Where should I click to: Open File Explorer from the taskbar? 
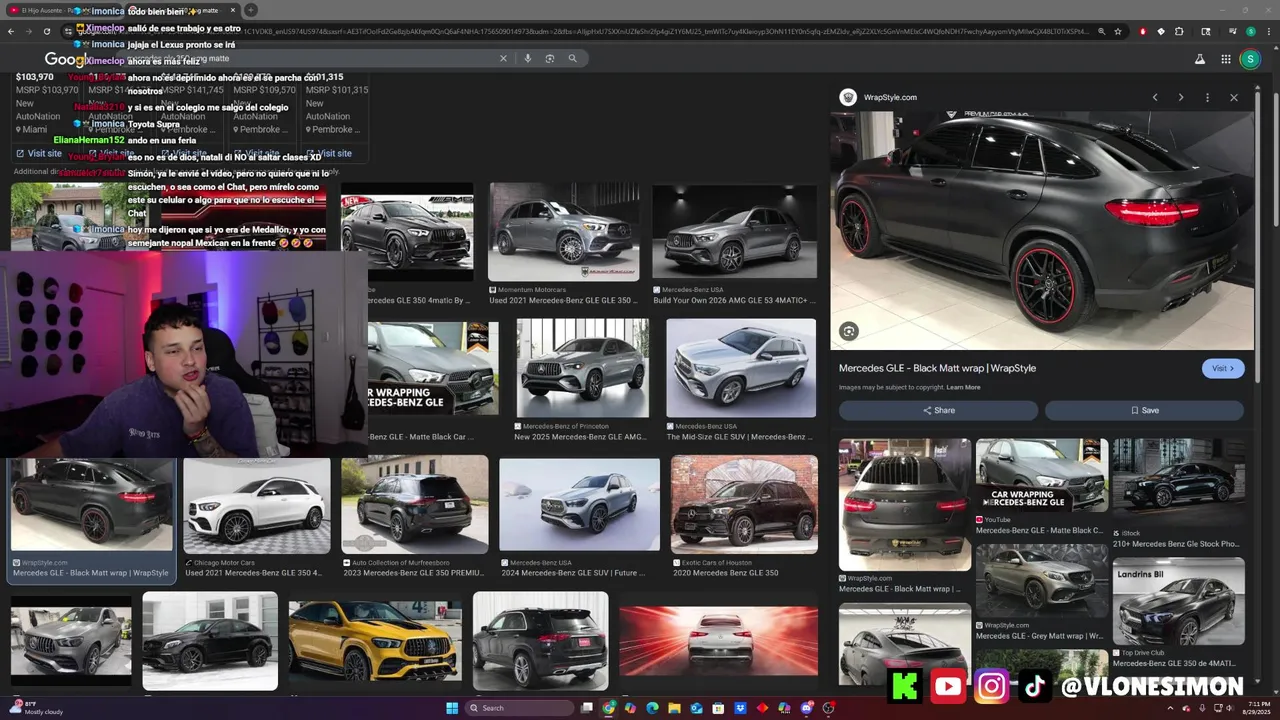tap(674, 708)
